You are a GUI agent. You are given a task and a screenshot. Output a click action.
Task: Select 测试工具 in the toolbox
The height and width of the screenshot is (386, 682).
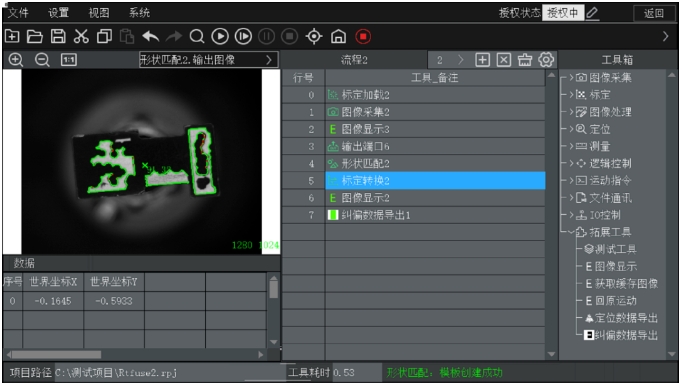coord(611,249)
